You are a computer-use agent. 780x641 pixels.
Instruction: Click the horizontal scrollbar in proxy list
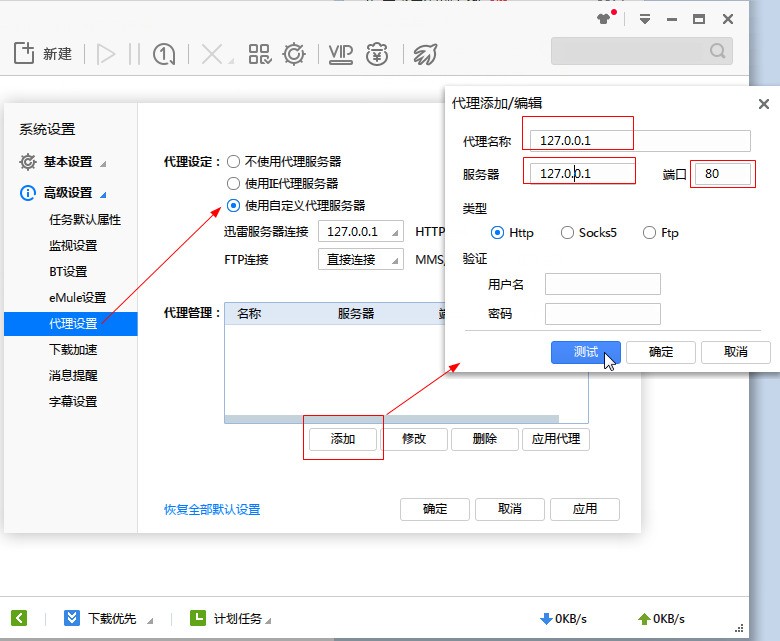click(391, 419)
